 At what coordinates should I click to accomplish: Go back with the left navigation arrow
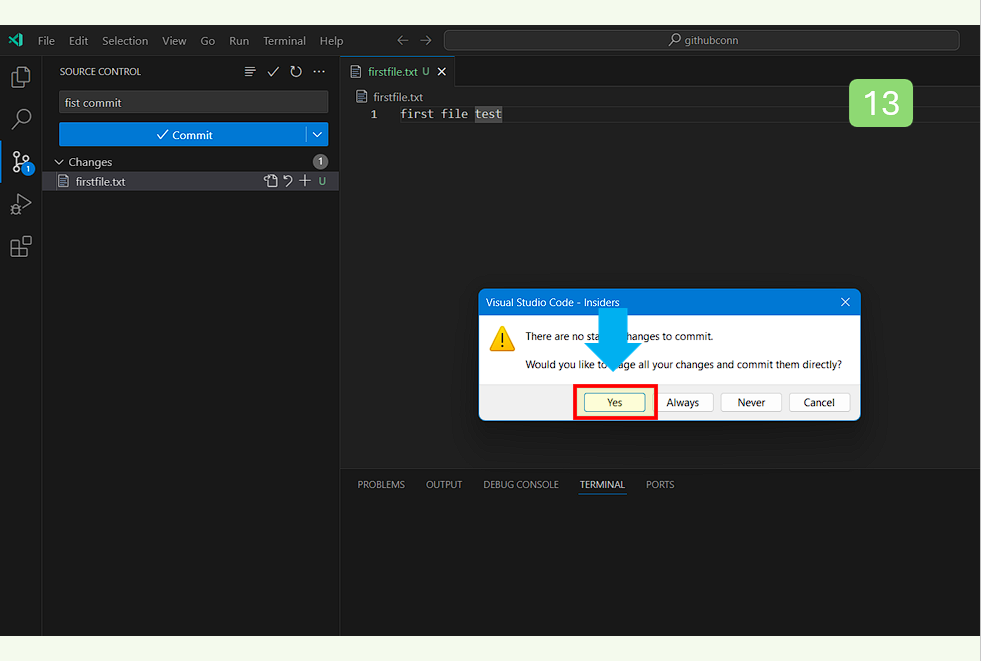[402, 40]
